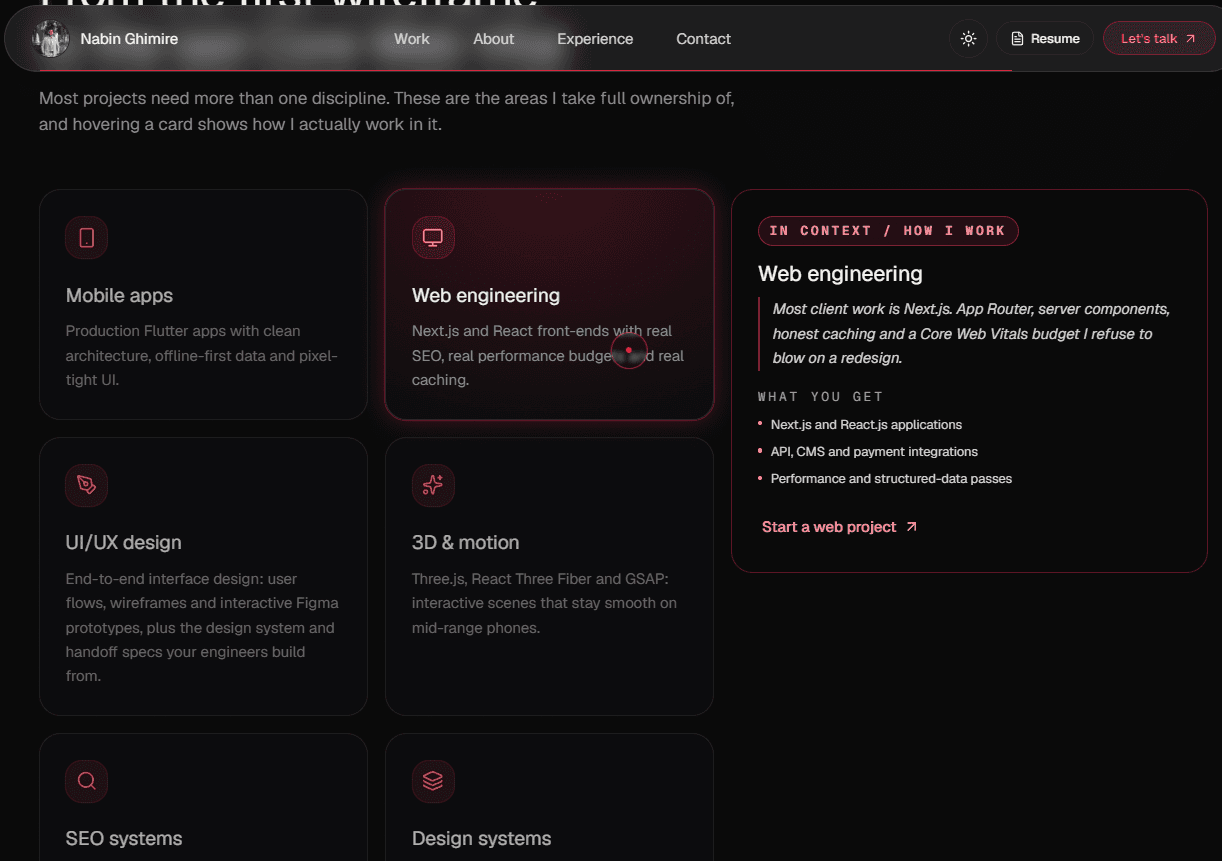This screenshot has height=861, width=1222.
Task: Click 'Performance and structured-data passes' bullet
Action: point(891,479)
